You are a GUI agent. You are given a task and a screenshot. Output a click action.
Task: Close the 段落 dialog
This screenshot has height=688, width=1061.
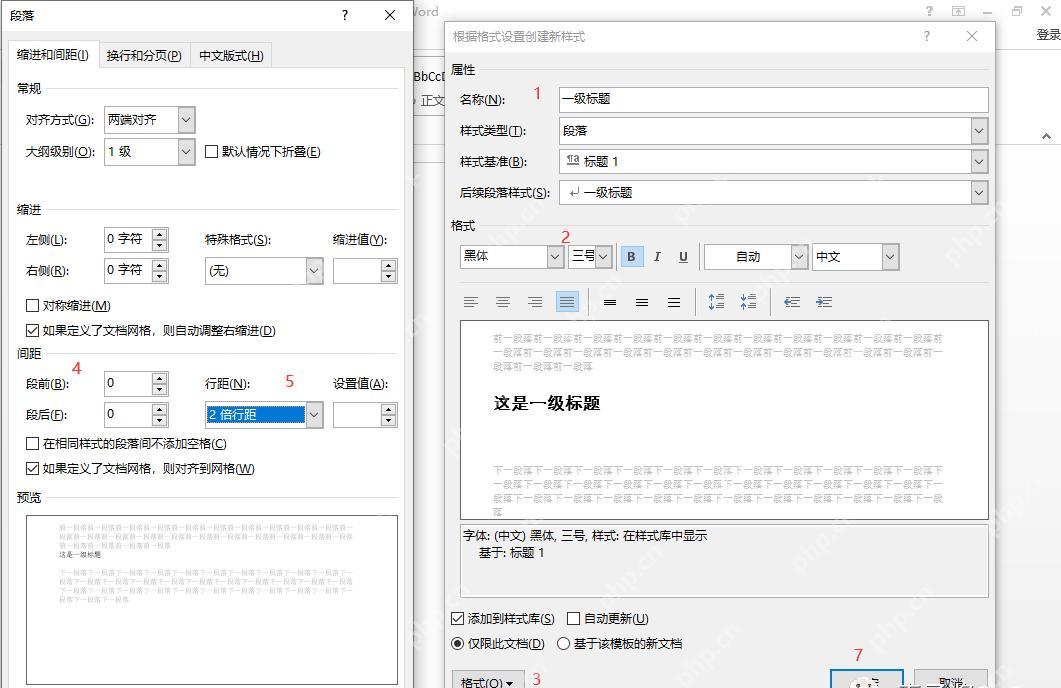[390, 15]
